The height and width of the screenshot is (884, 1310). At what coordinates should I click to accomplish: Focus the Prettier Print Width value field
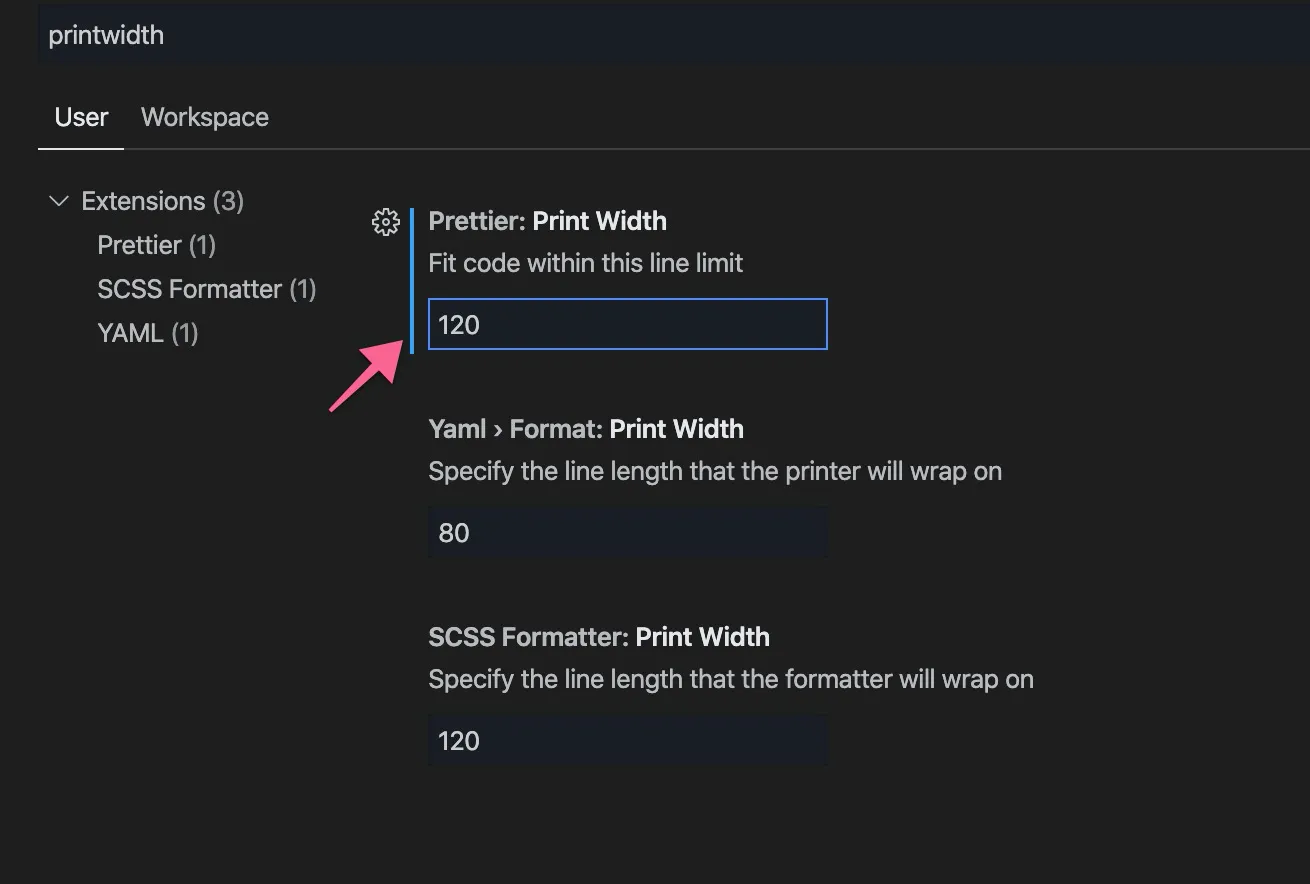tap(627, 324)
